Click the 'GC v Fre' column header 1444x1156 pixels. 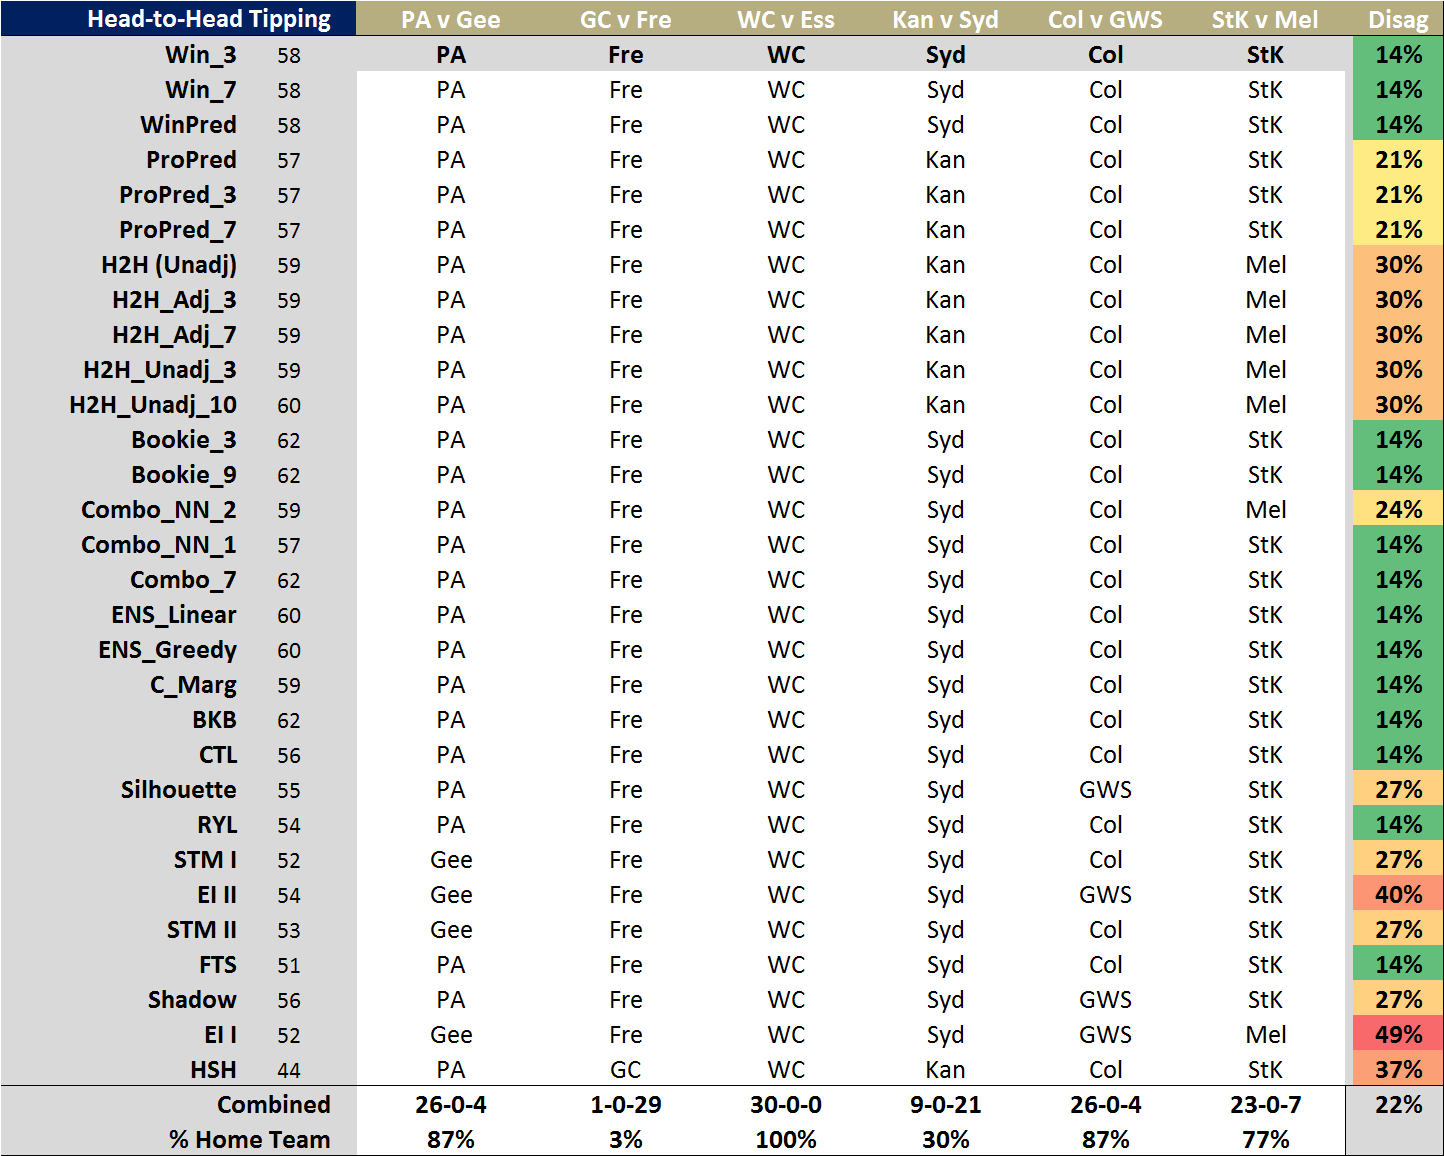coord(626,19)
